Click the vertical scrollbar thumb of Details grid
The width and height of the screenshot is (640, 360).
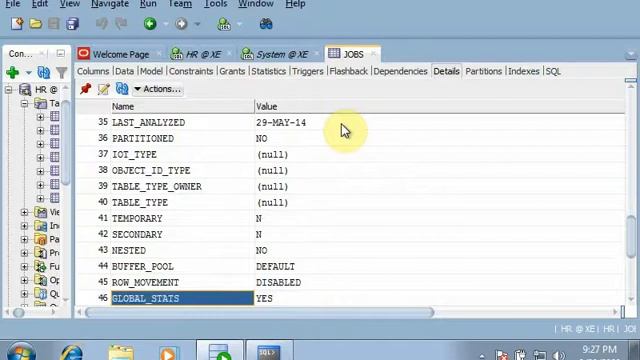coord(631,237)
